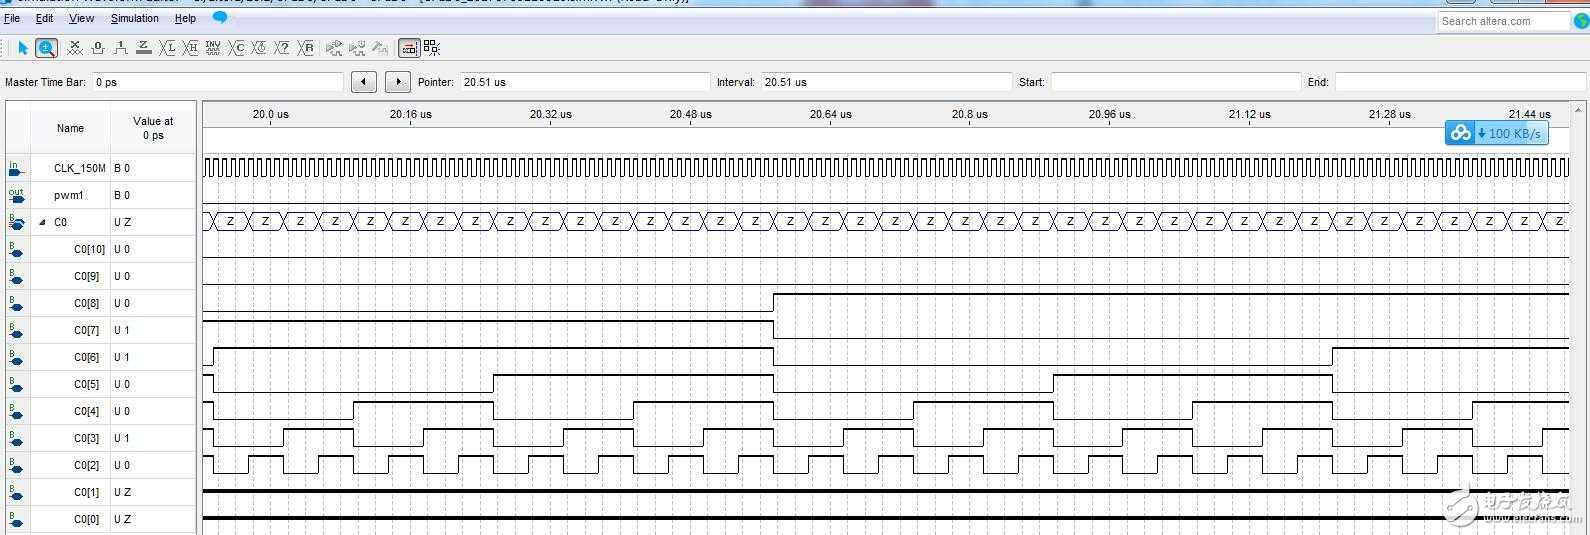Select signal C0[6]

(87, 357)
